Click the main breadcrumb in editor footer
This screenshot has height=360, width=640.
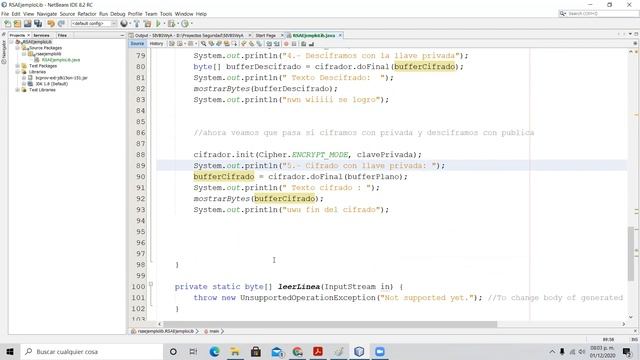pyautogui.click(x=214, y=331)
